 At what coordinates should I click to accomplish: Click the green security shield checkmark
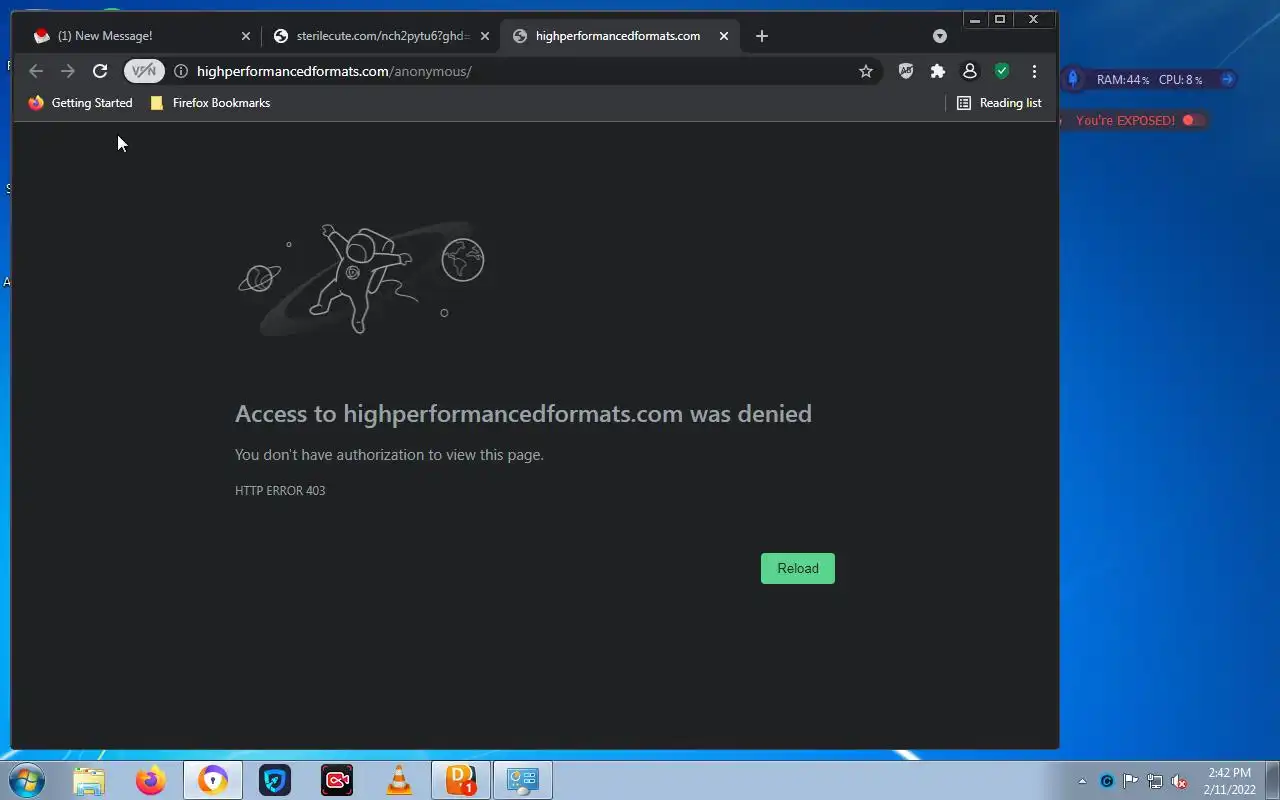pos(1002,71)
